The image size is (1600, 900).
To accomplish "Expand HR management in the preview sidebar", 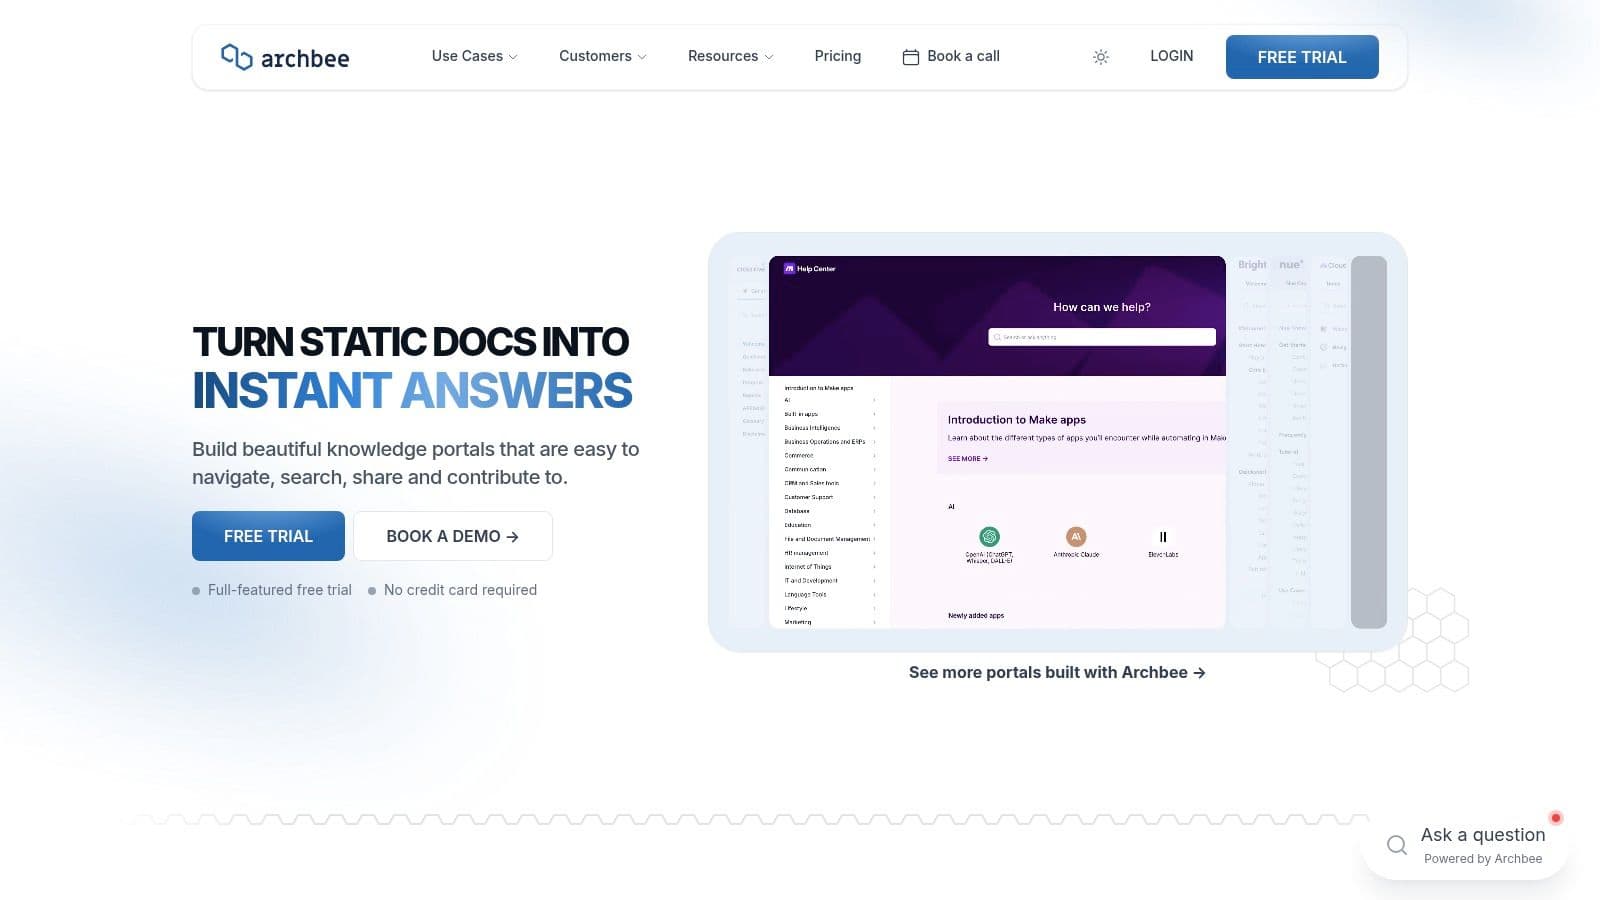I will pos(830,553).
